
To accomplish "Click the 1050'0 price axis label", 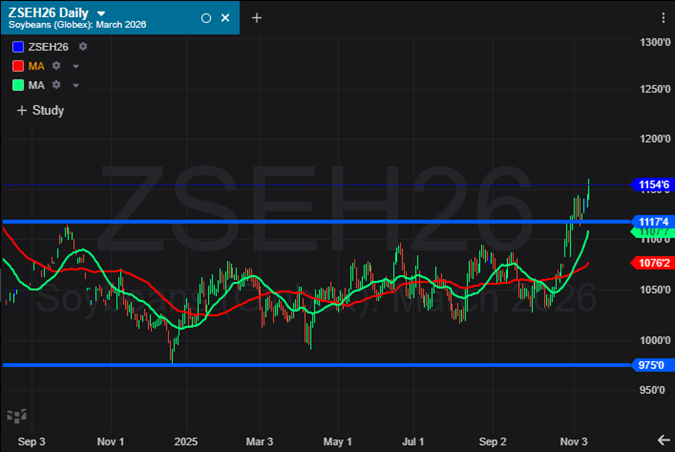I will (655, 290).
